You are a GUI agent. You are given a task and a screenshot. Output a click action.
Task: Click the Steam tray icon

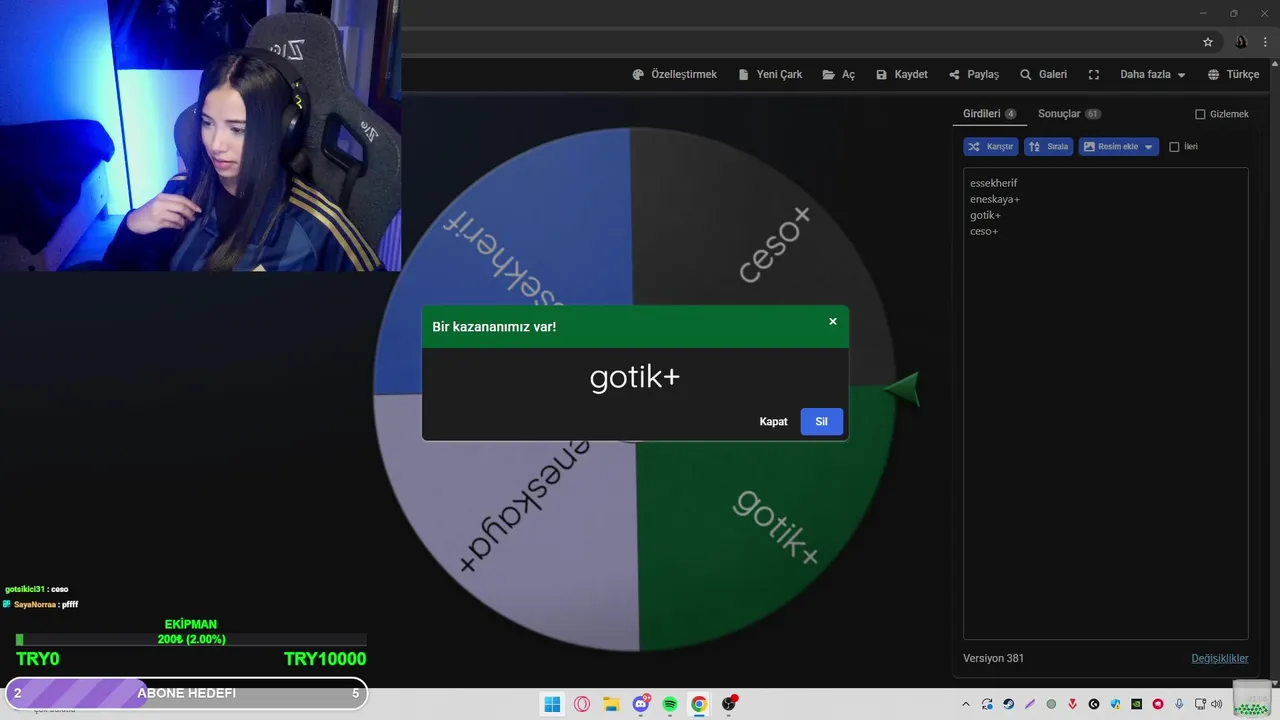(1008, 704)
